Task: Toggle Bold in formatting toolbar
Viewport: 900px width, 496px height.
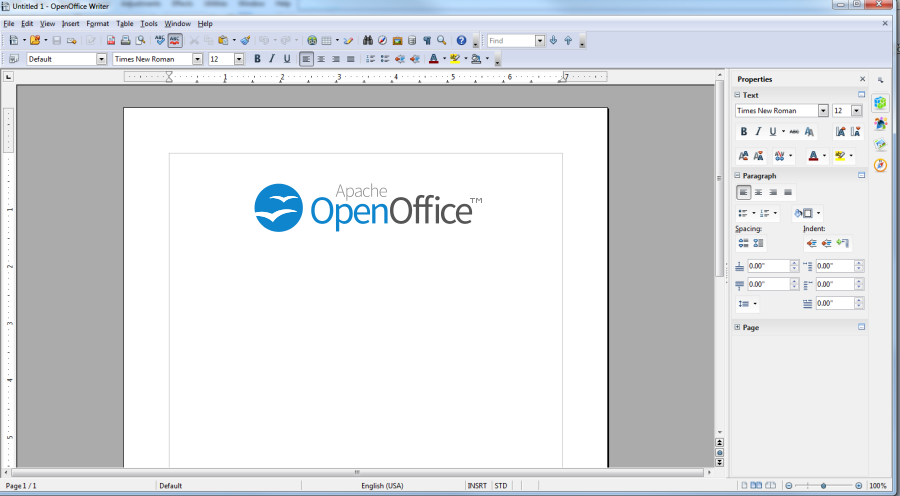Action: click(x=257, y=59)
